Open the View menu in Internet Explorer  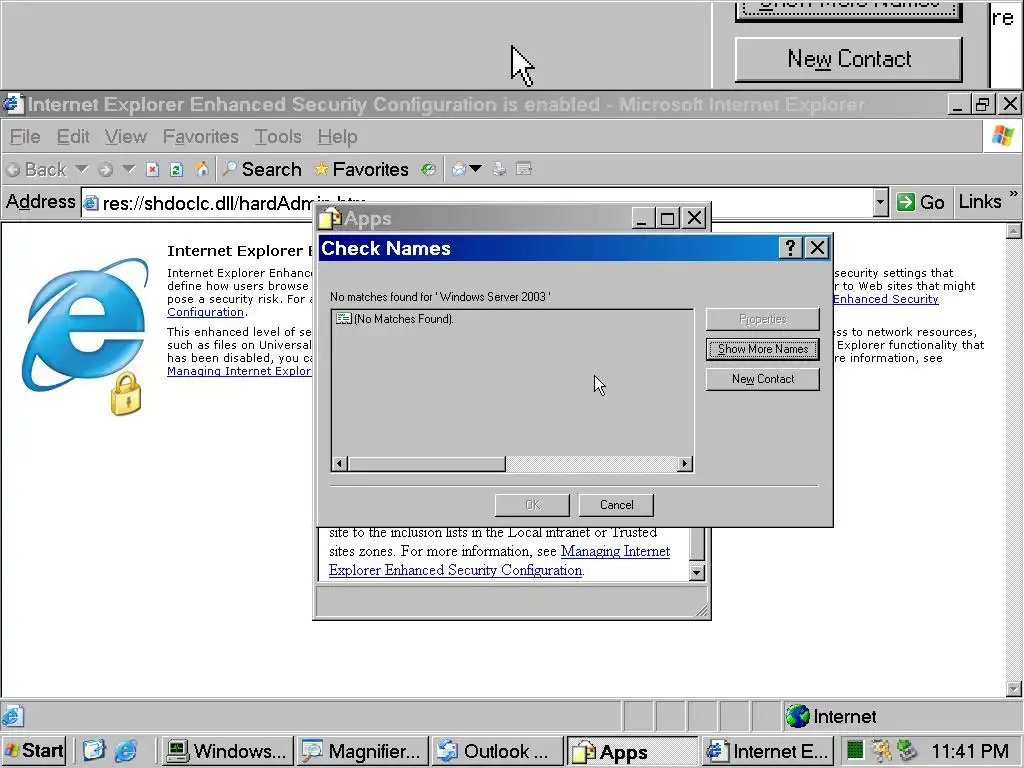click(x=125, y=136)
